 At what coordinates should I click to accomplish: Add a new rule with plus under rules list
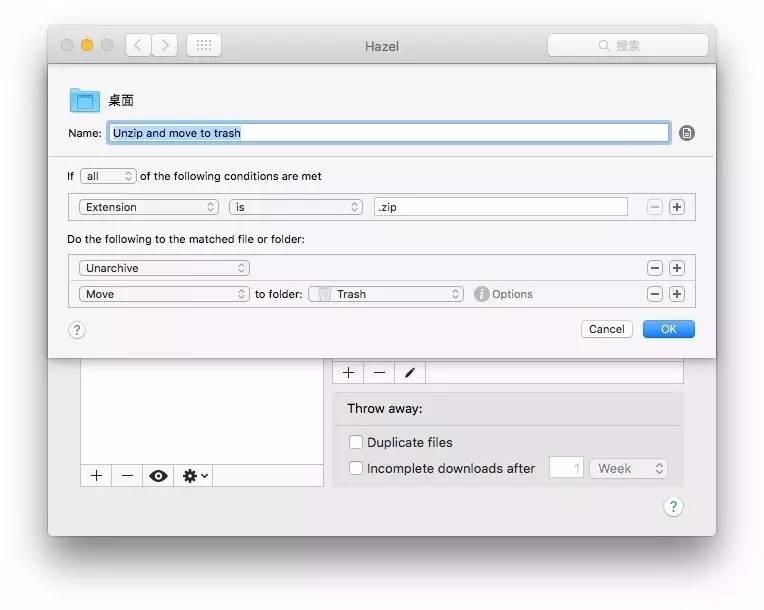(x=348, y=373)
